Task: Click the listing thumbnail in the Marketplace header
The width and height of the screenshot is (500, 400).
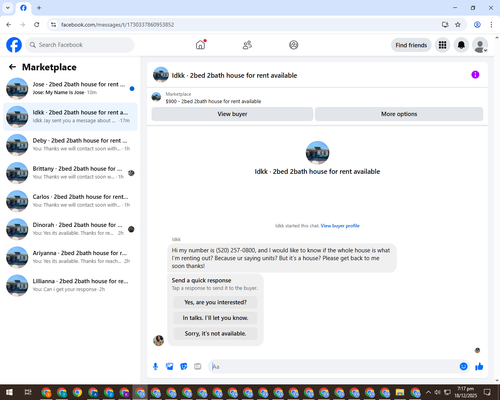Action: tap(156, 97)
